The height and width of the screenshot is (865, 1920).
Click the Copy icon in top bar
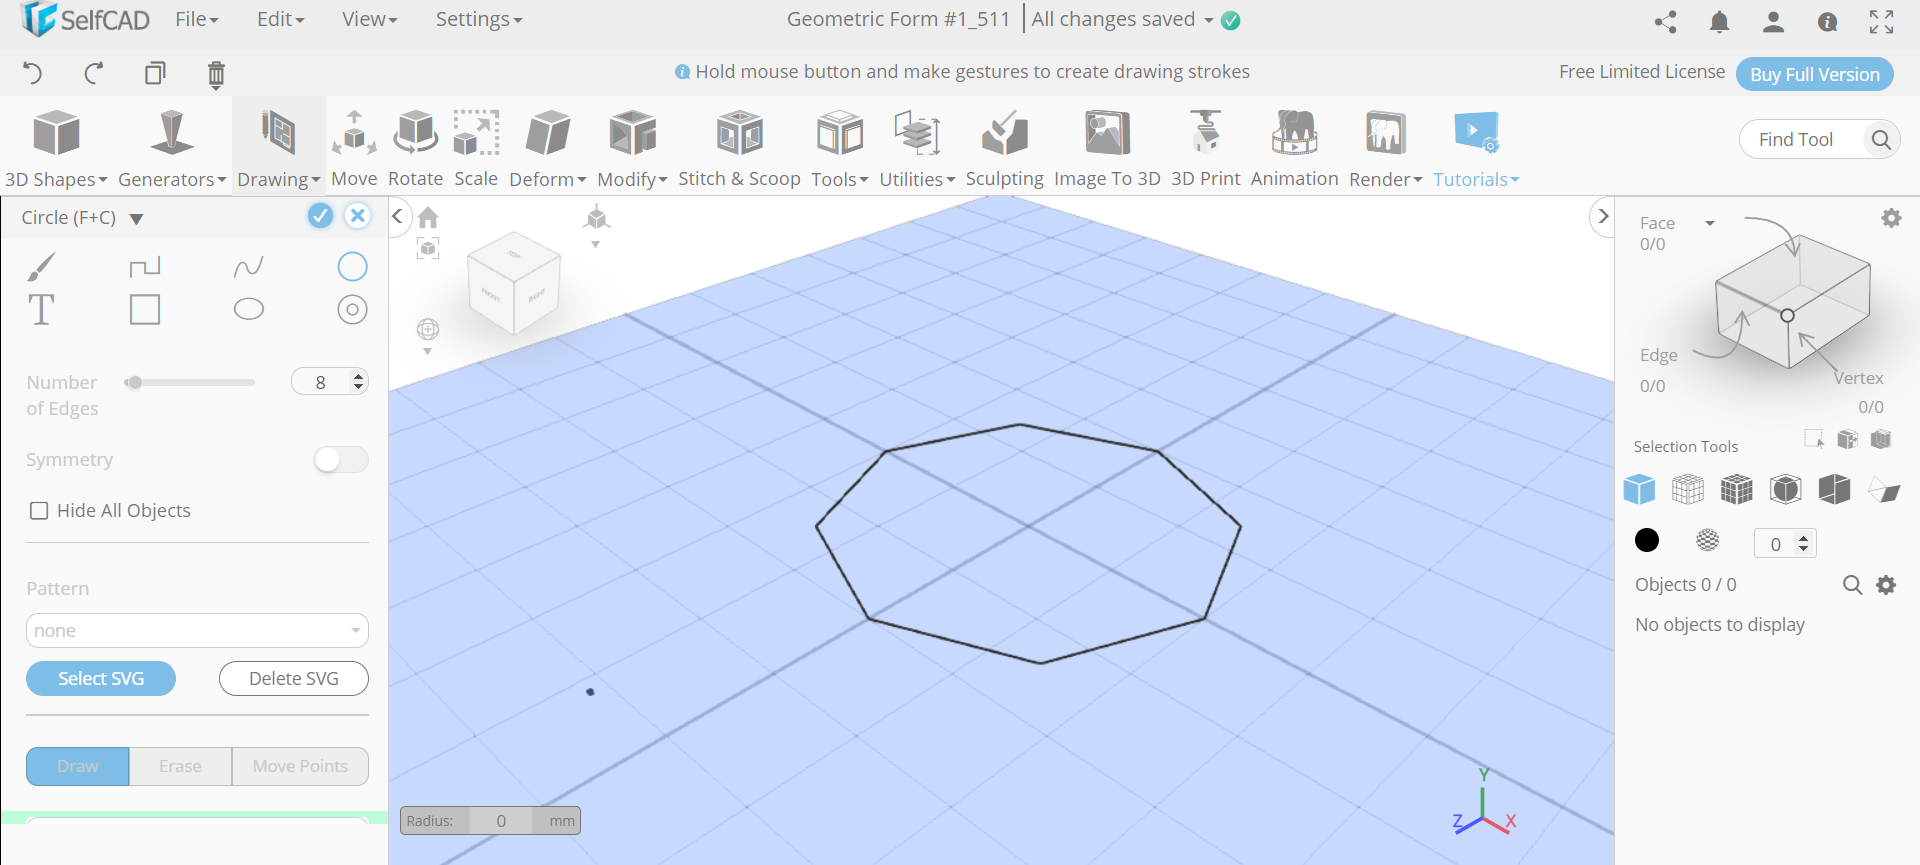155,73
